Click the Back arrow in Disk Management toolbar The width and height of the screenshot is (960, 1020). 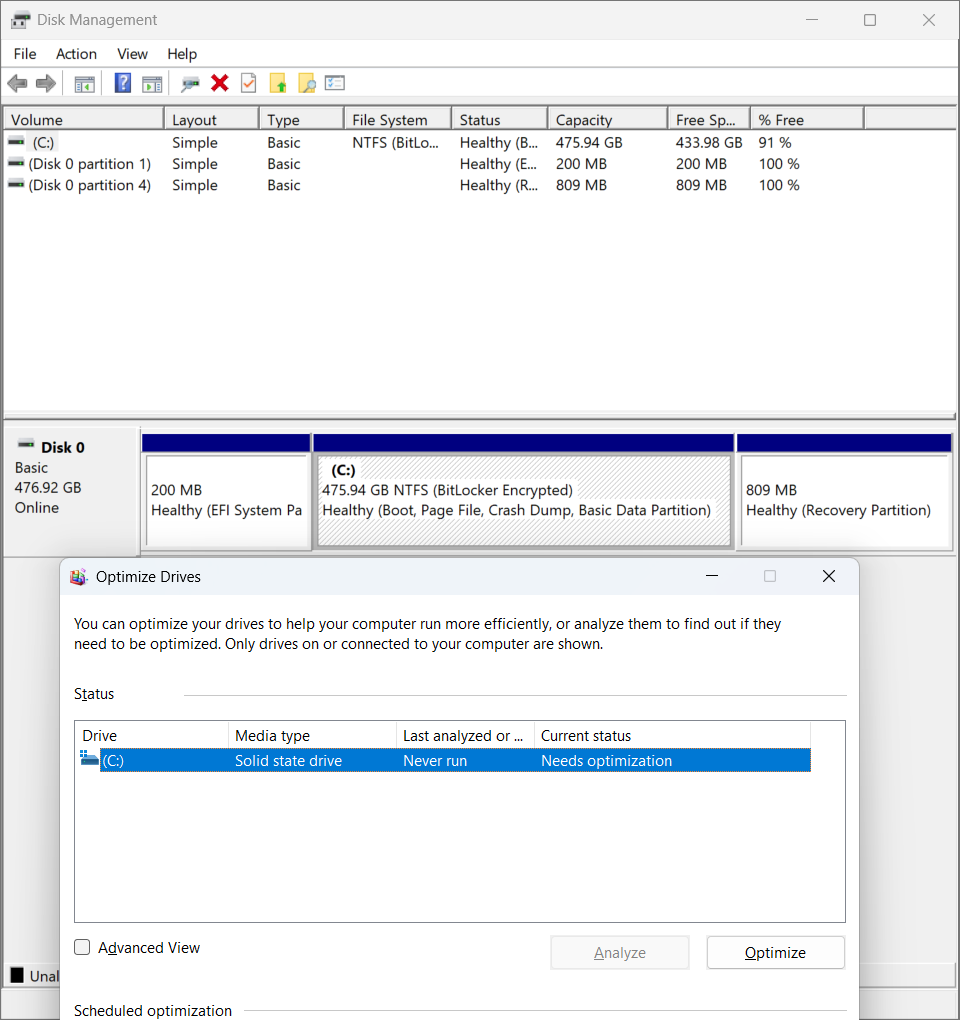pos(17,83)
